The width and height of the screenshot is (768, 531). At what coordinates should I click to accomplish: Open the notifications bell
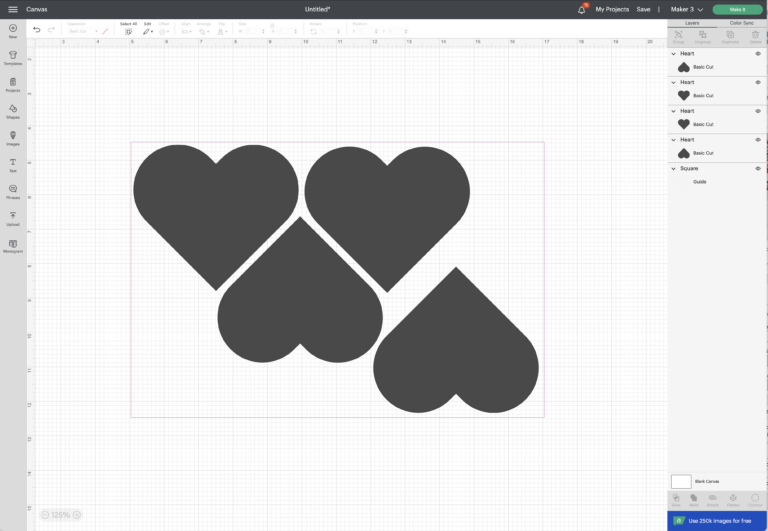point(582,9)
